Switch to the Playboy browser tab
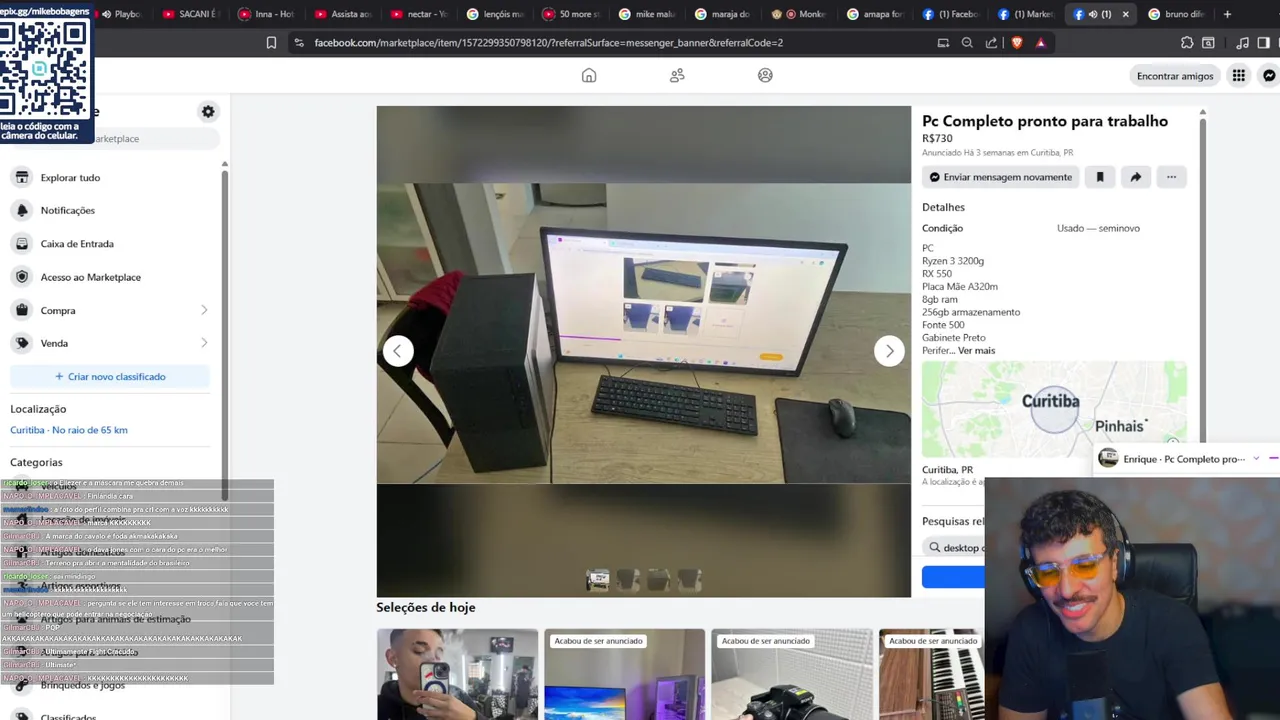 coord(120,14)
